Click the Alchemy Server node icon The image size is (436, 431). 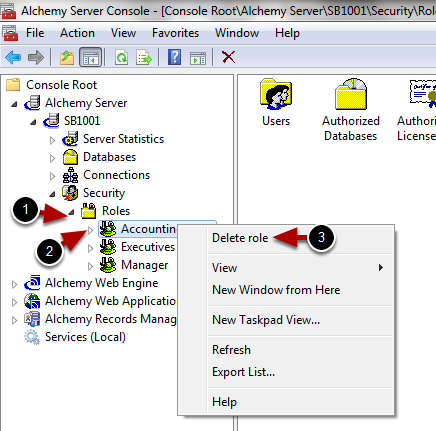pos(33,103)
